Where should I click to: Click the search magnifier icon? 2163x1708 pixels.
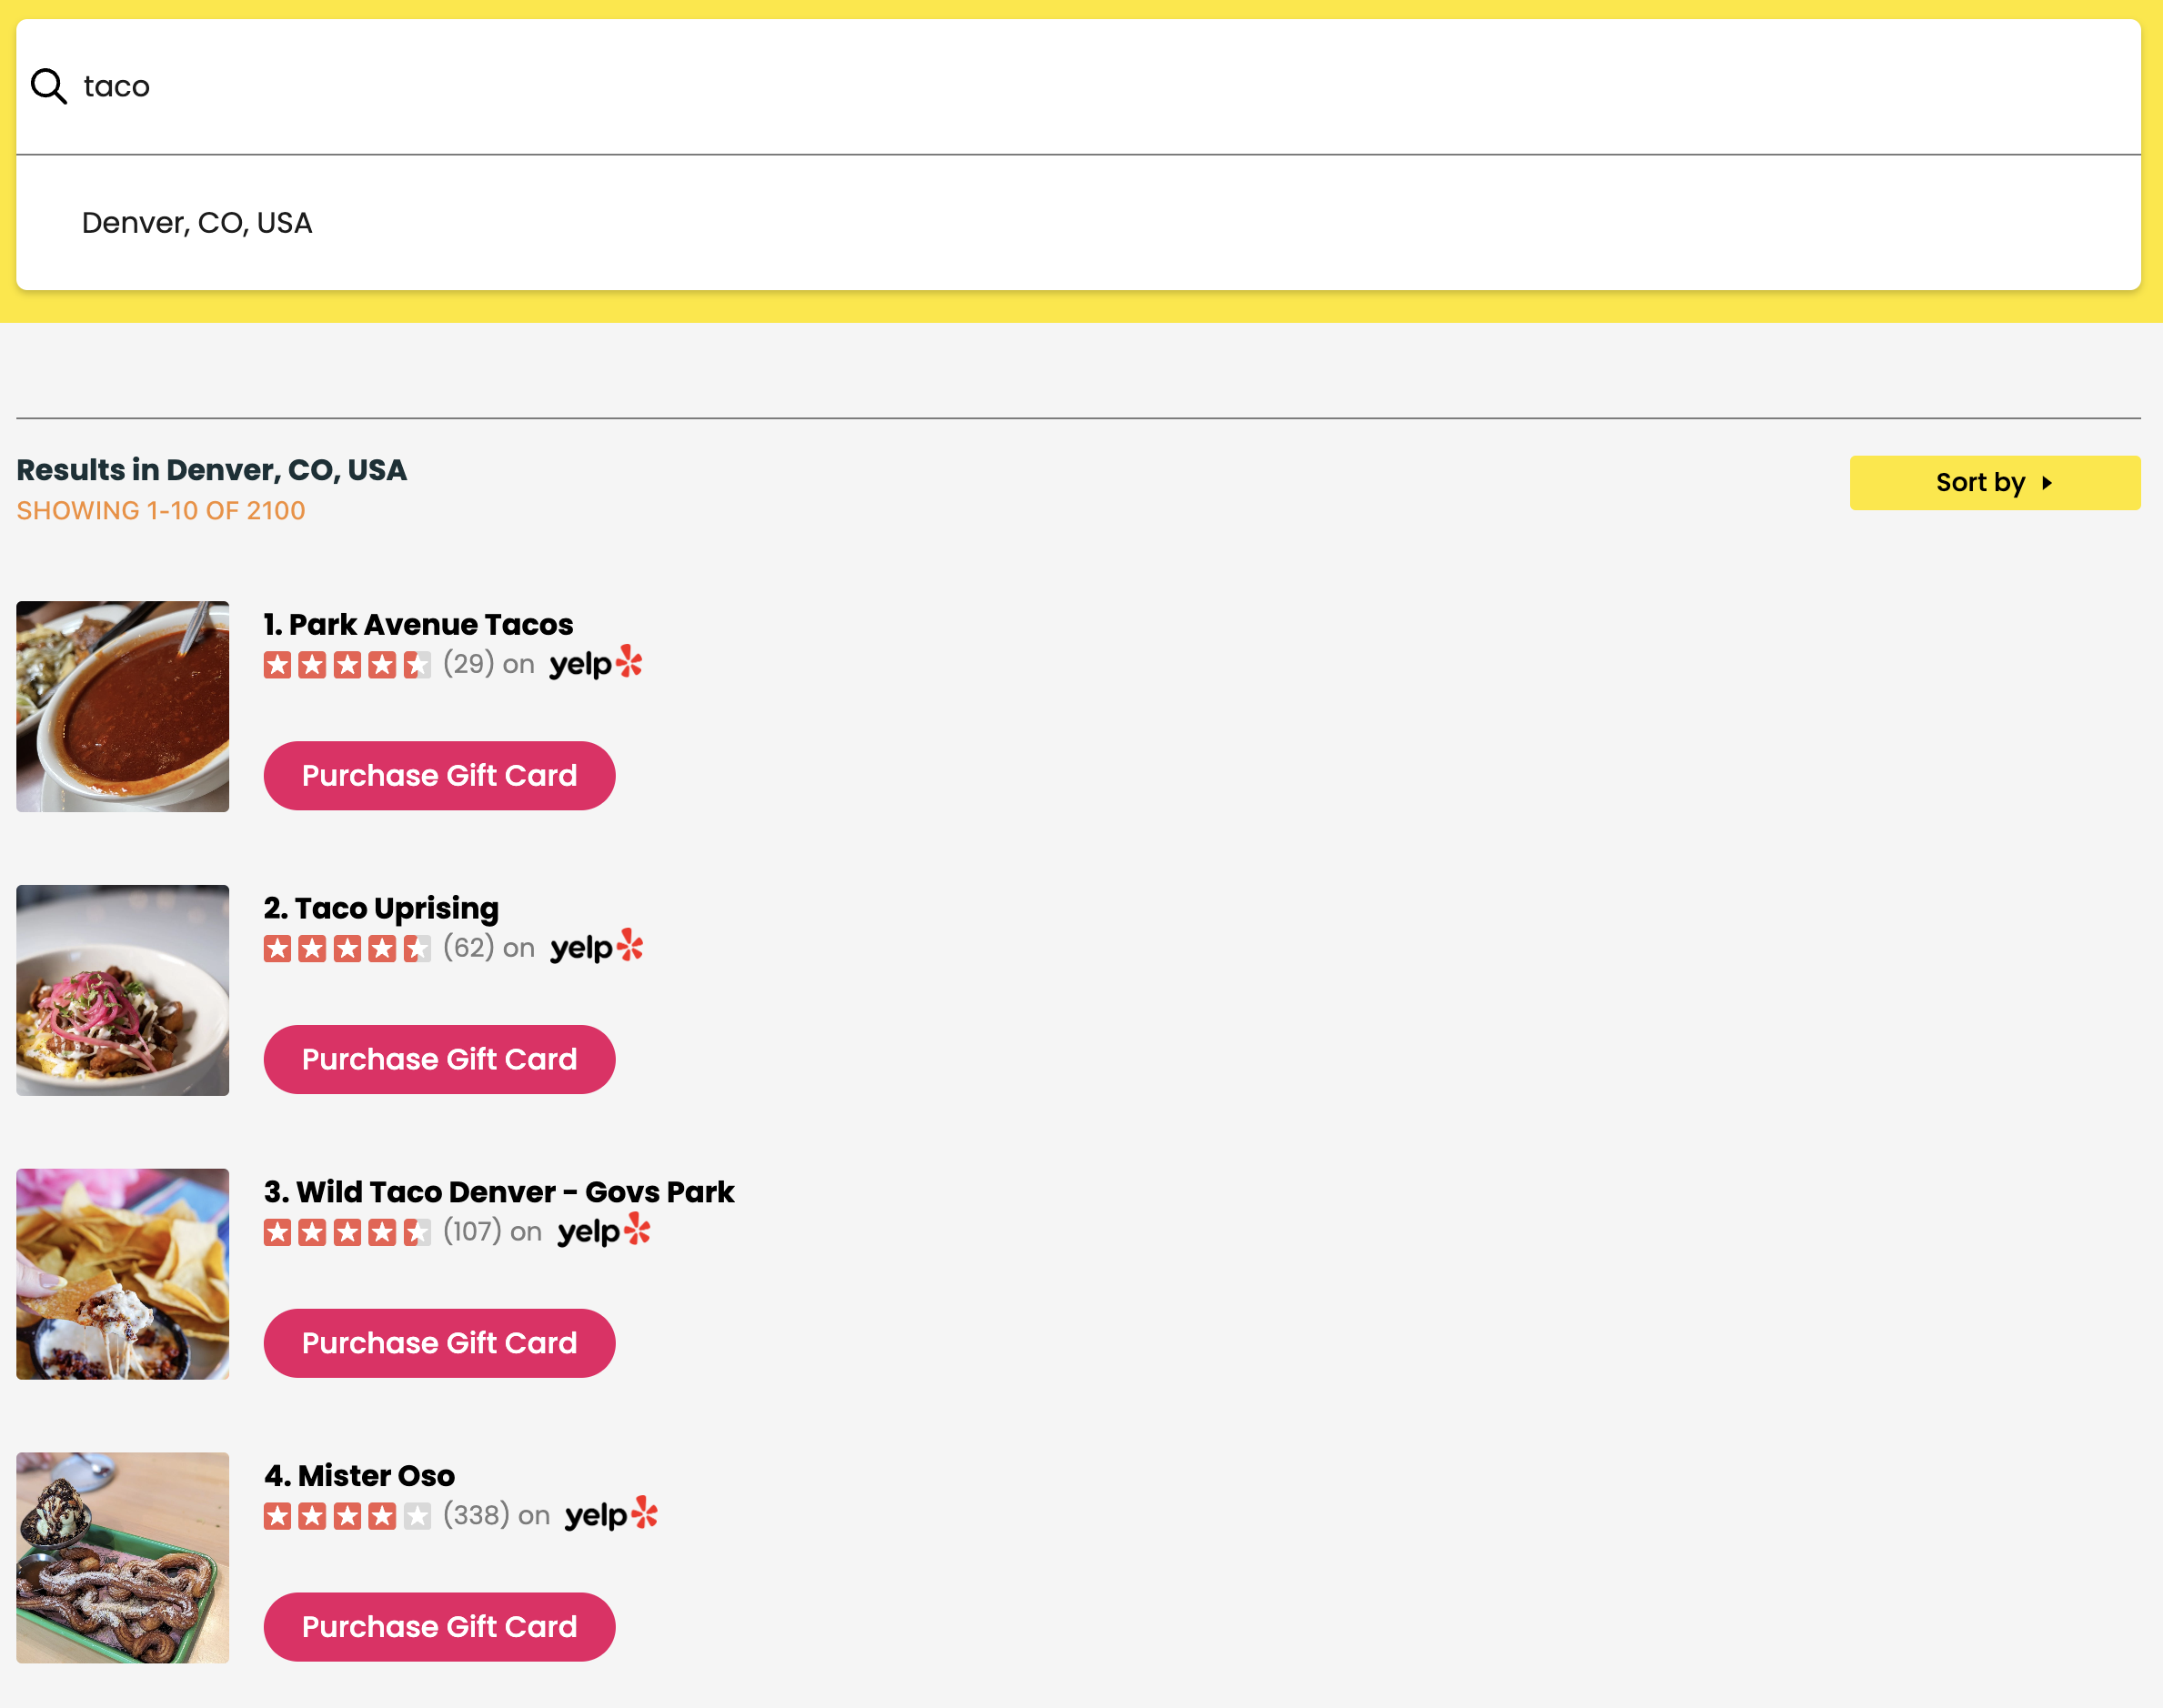click(x=48, y=86)
